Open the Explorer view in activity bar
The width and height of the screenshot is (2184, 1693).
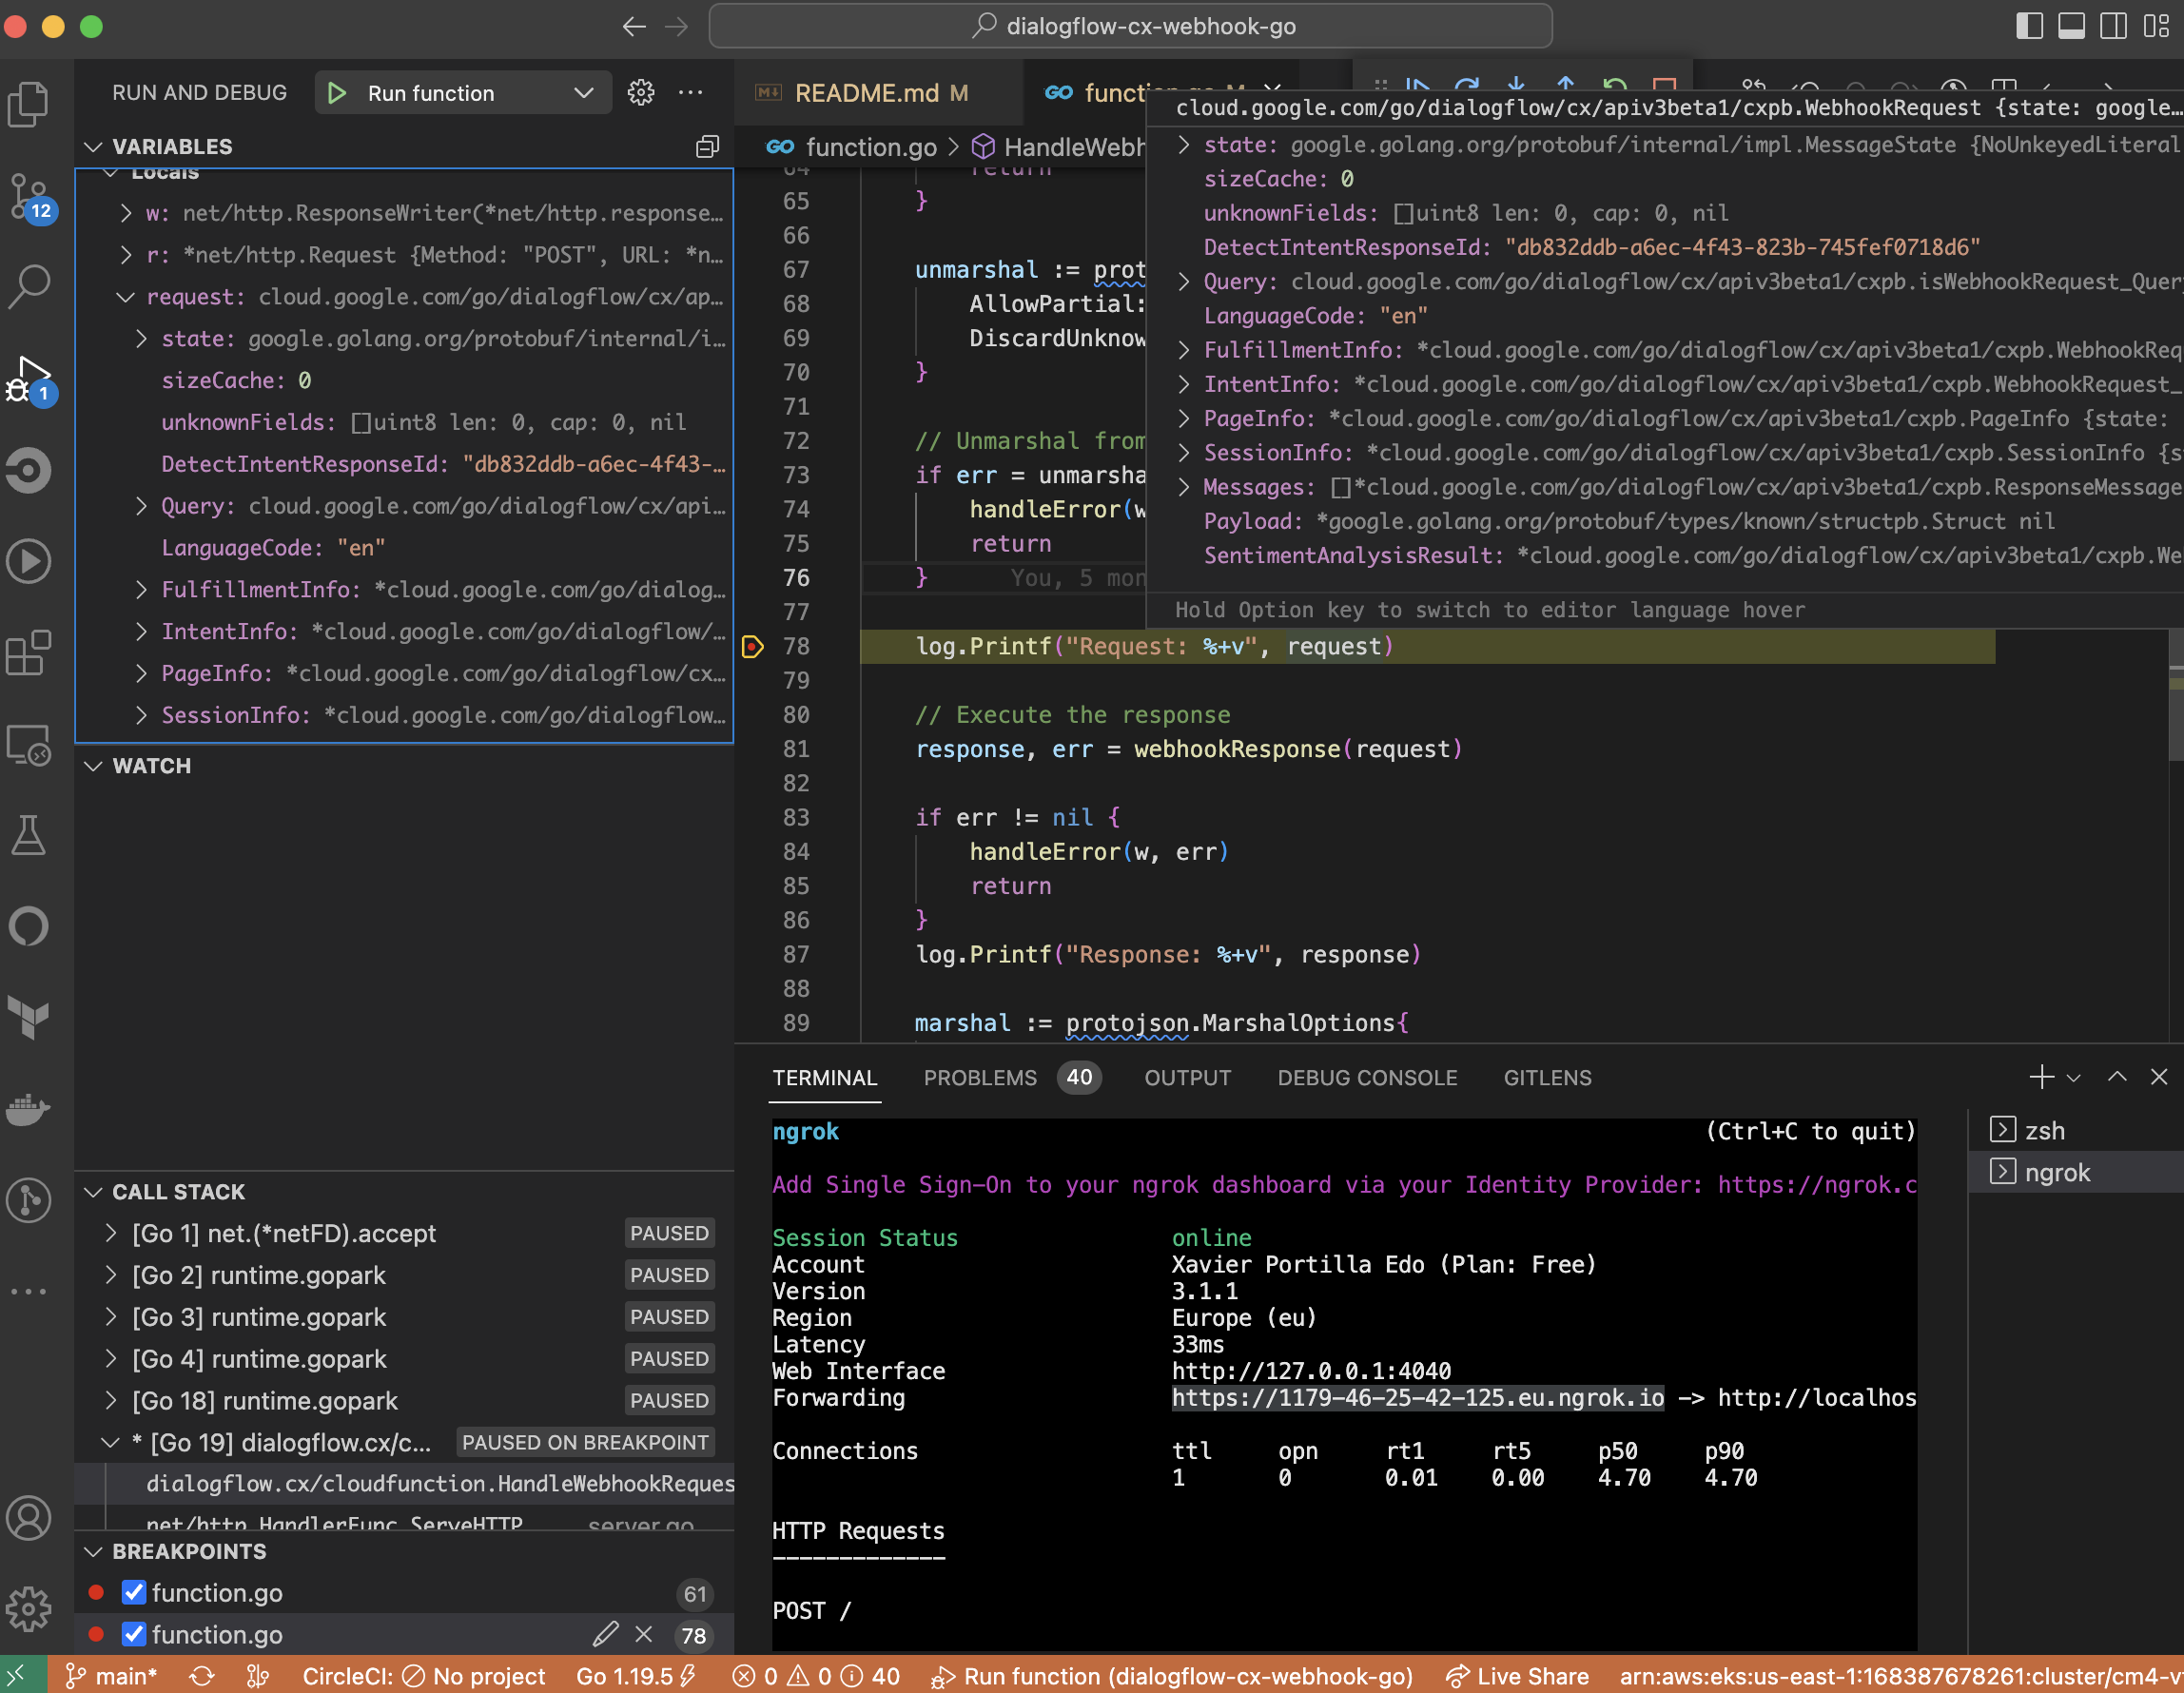pos(28,103)
